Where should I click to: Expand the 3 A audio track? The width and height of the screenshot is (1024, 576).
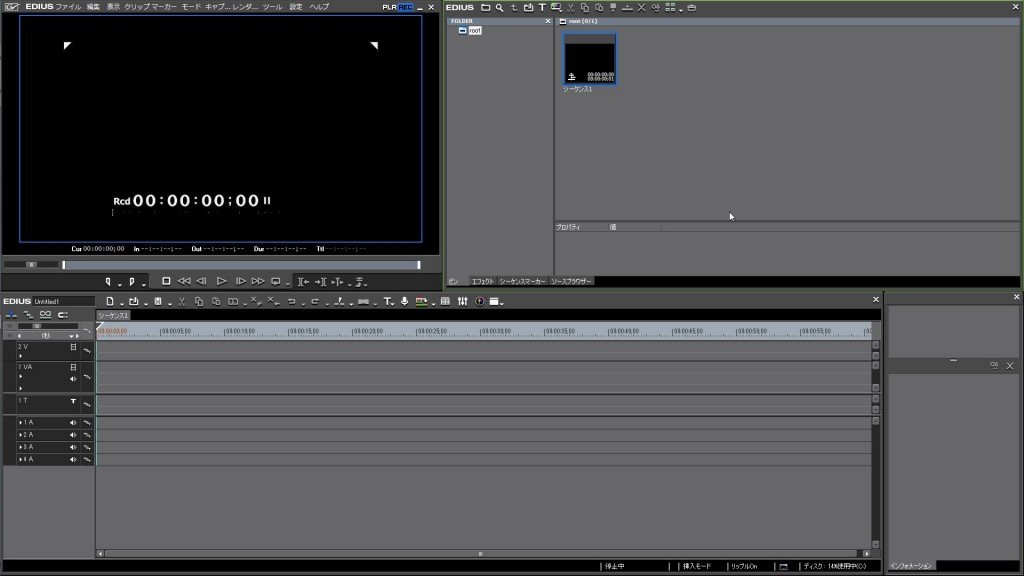click(20, 447)
